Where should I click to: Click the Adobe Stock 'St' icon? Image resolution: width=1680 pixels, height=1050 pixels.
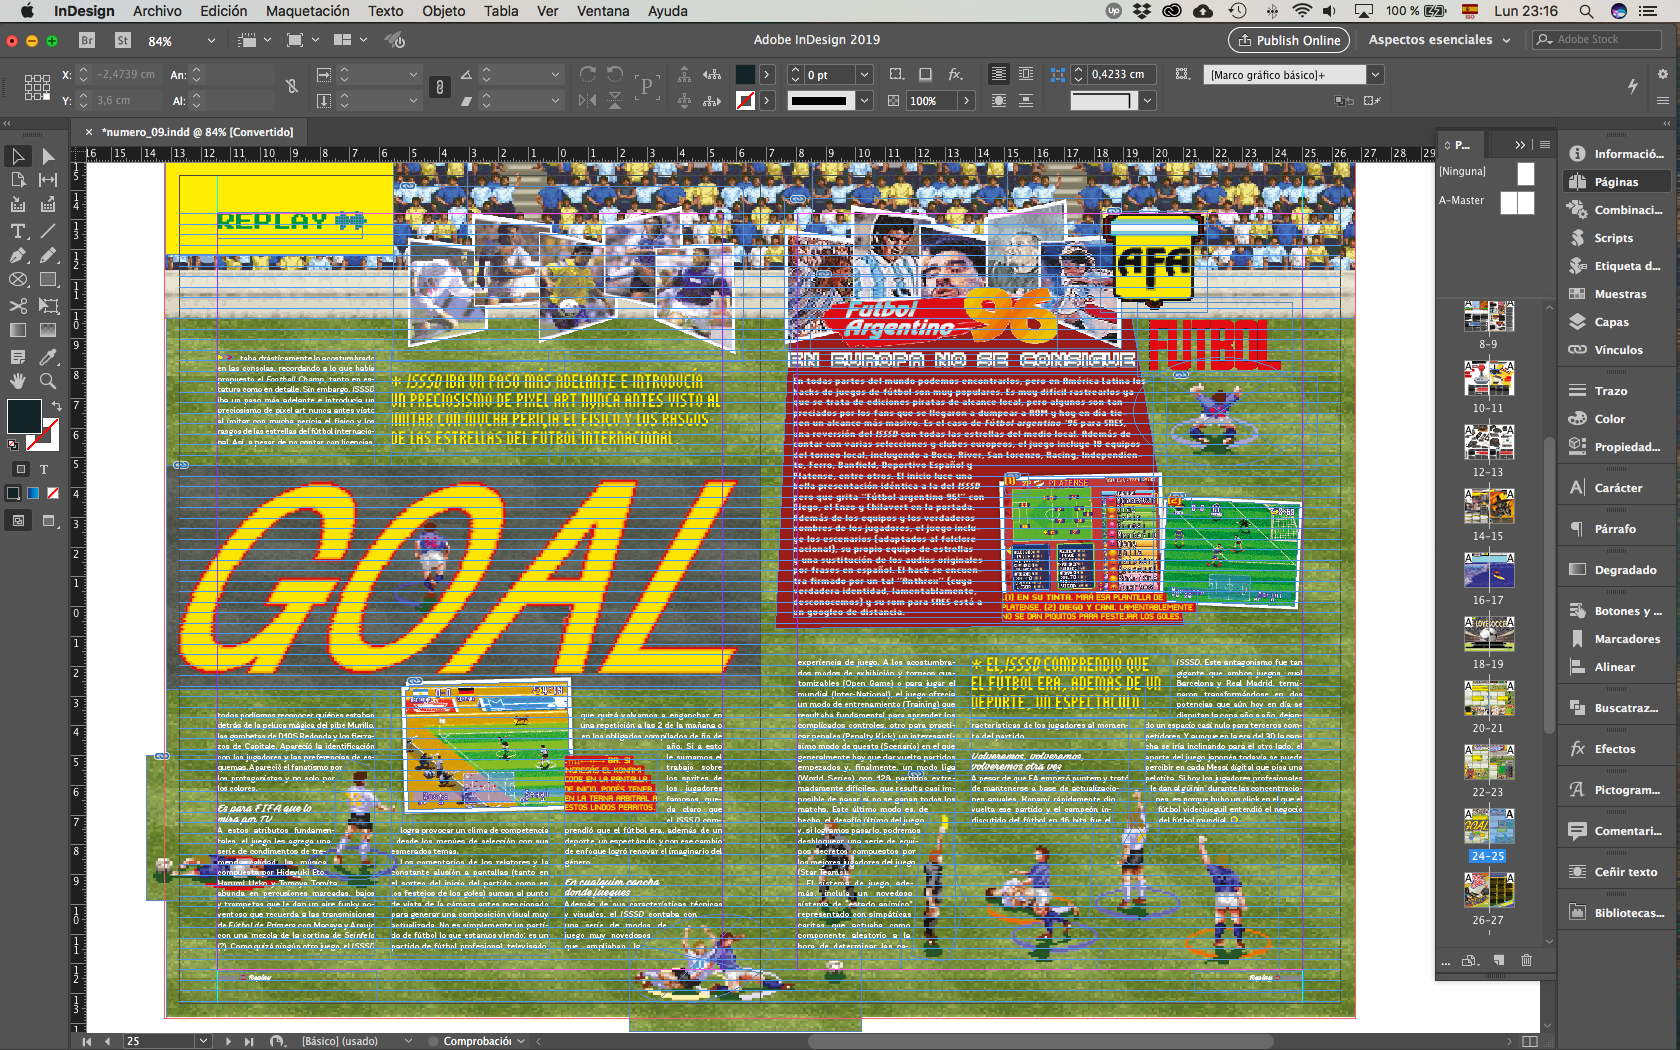(x=123, y=40)
